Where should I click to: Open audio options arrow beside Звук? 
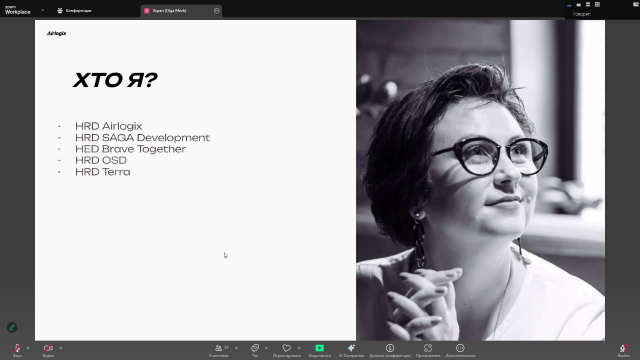tap(28, 348)
